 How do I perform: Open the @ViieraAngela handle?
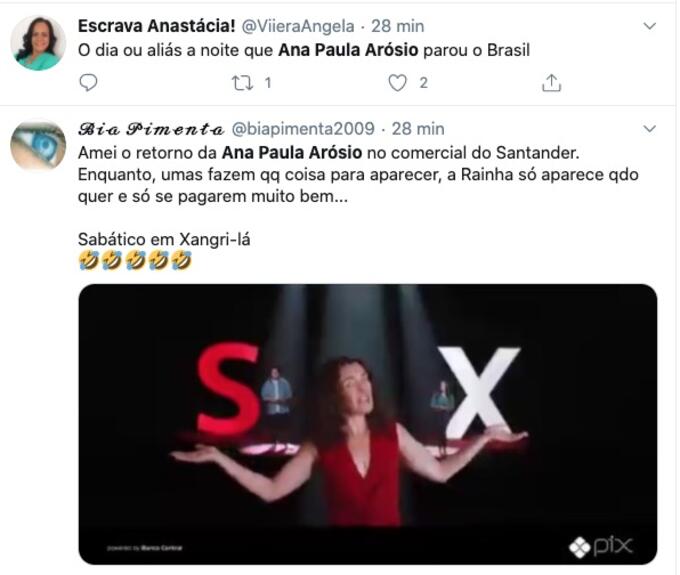[x=298, y=26]
